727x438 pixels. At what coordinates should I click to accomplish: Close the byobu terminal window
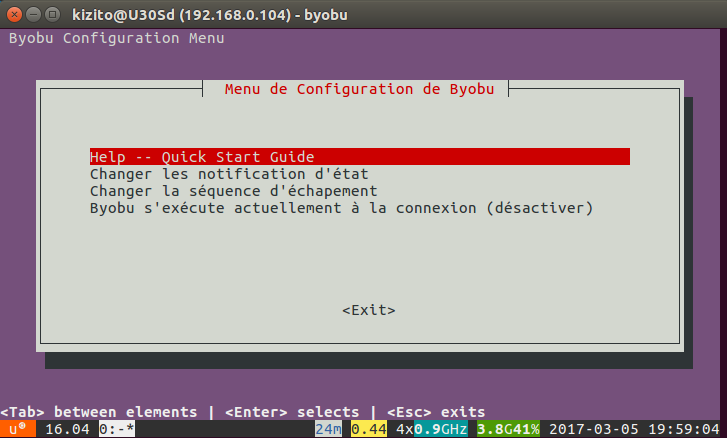(12, 13)
